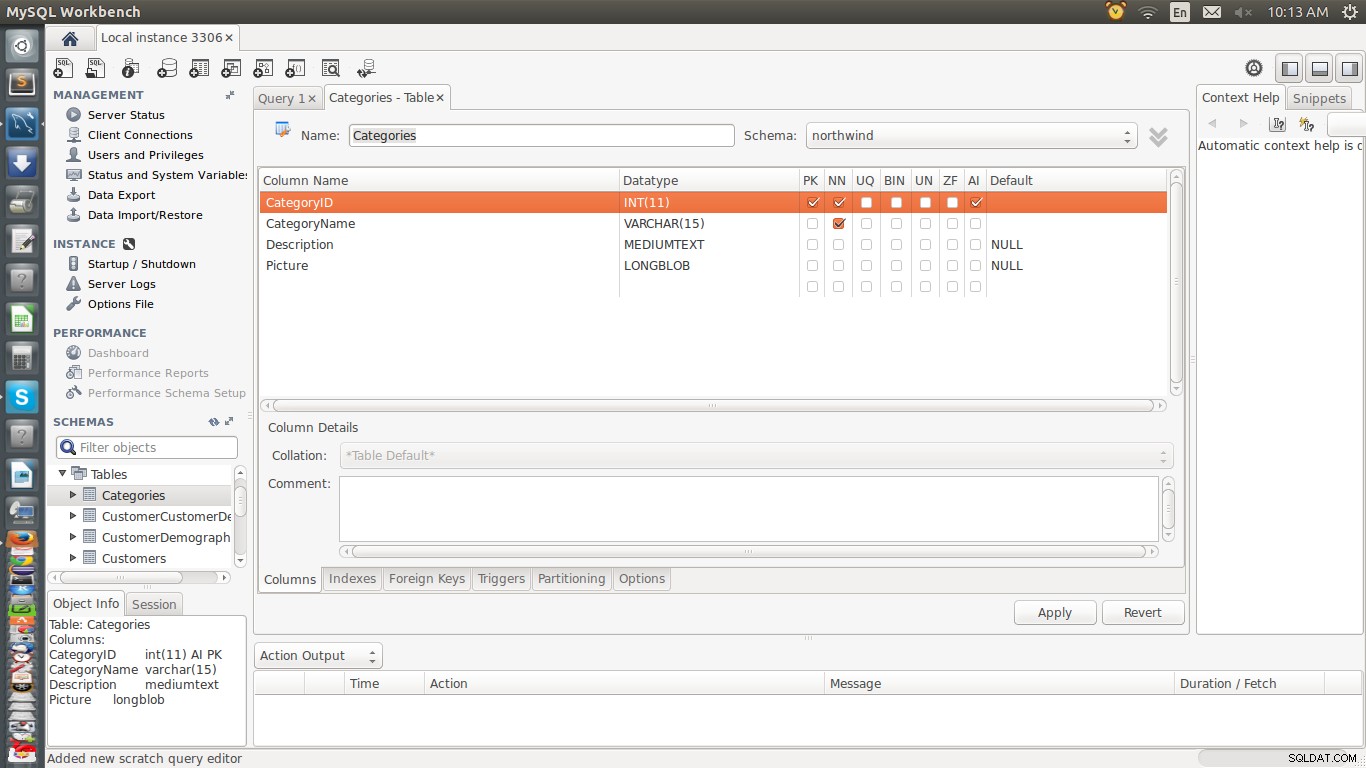Click the columns grid horizontal scrollbar
Viewport: 1366px width, 768px height.
(x=713, y=406)
